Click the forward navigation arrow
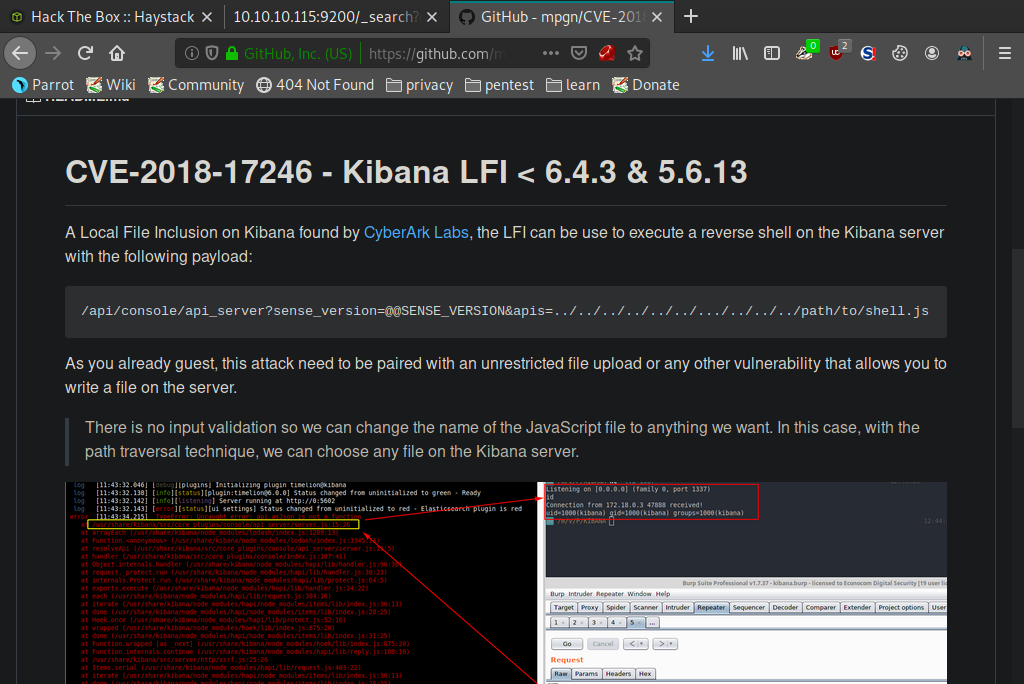Screen dimensions: 1024x684 (x=53, y=53)
